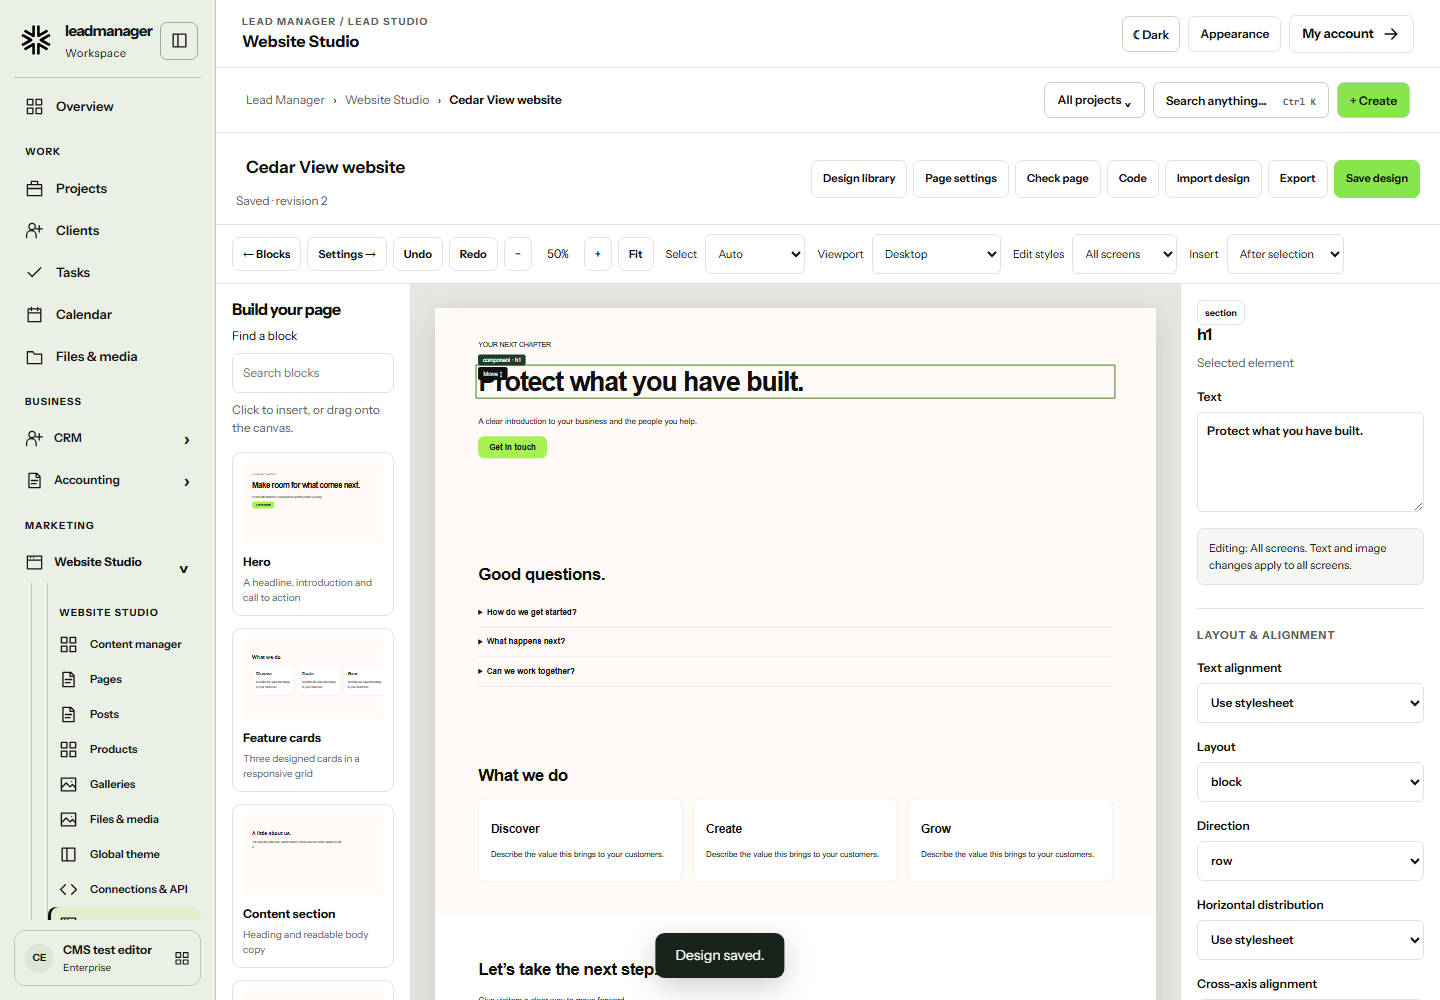Open Posts in Website Studio menu
This screenshot has height=1000, width=1440.
(x=104, y=715)
